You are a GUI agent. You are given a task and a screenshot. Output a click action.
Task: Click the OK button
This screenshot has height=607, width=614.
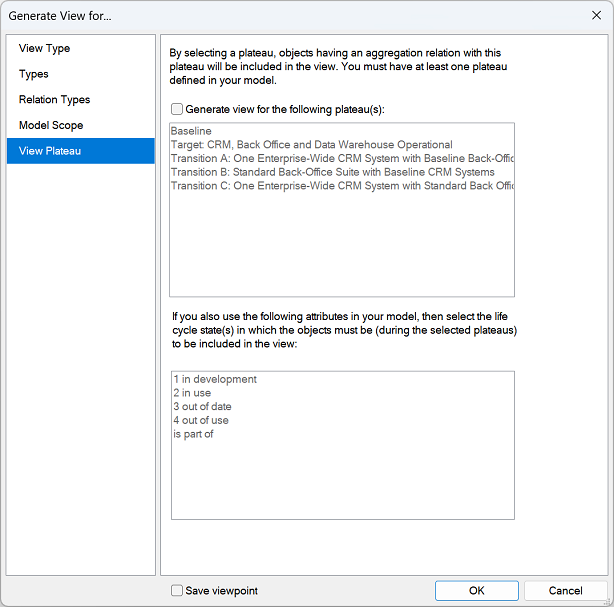(x=476, y=591)
